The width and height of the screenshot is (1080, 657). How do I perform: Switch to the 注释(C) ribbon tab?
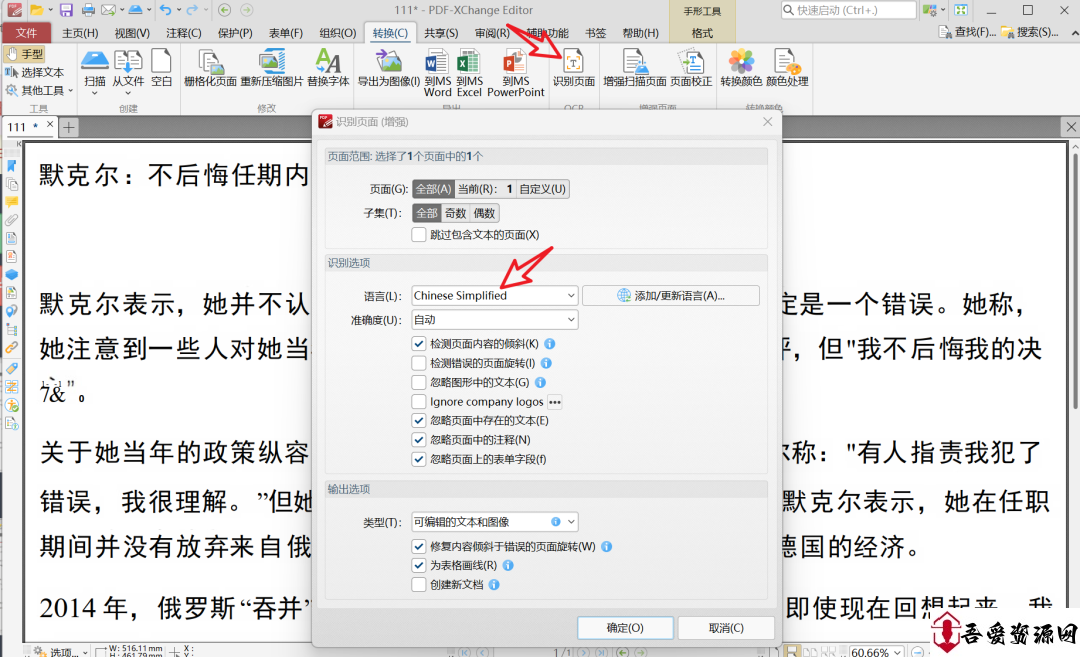tap(183, 33)
